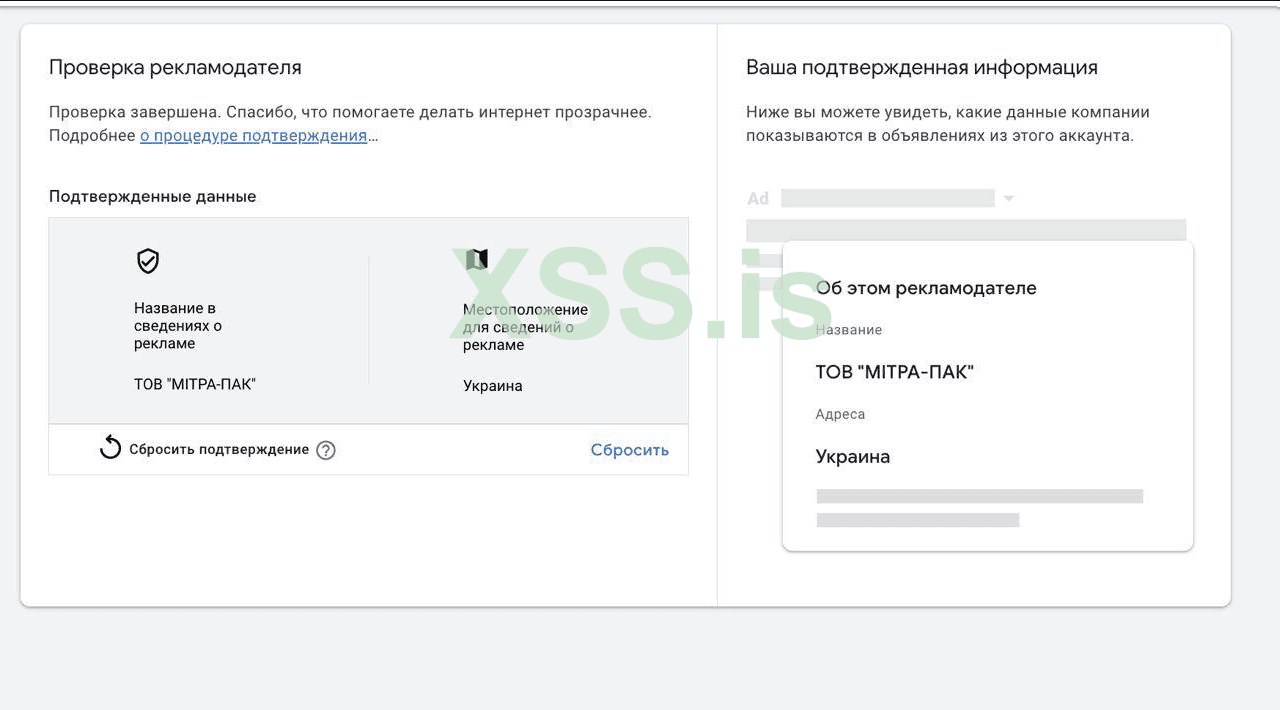This screenshot has width=1280, height=710.
Task: Select the Сбросить подтверждение label
Action: tap(219, 450)
